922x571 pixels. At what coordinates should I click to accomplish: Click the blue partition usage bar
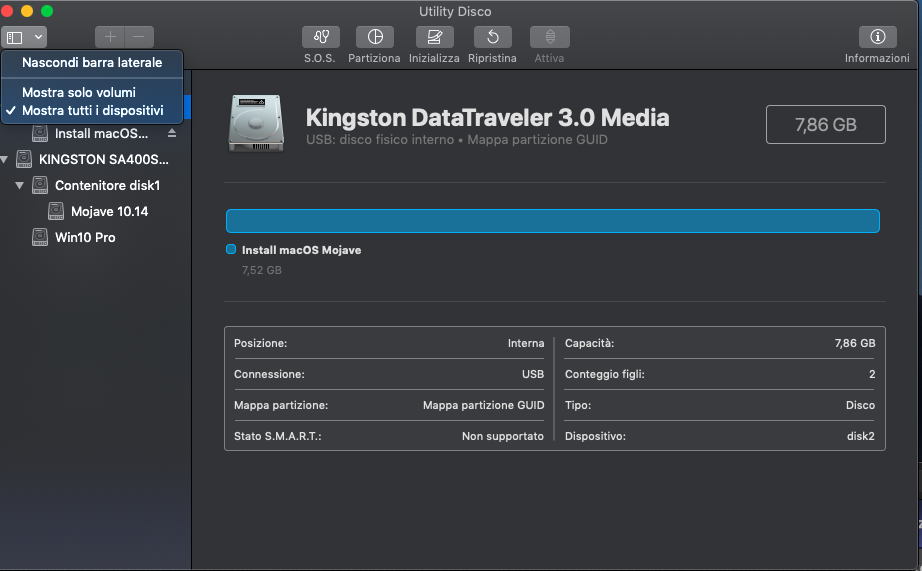553,221
